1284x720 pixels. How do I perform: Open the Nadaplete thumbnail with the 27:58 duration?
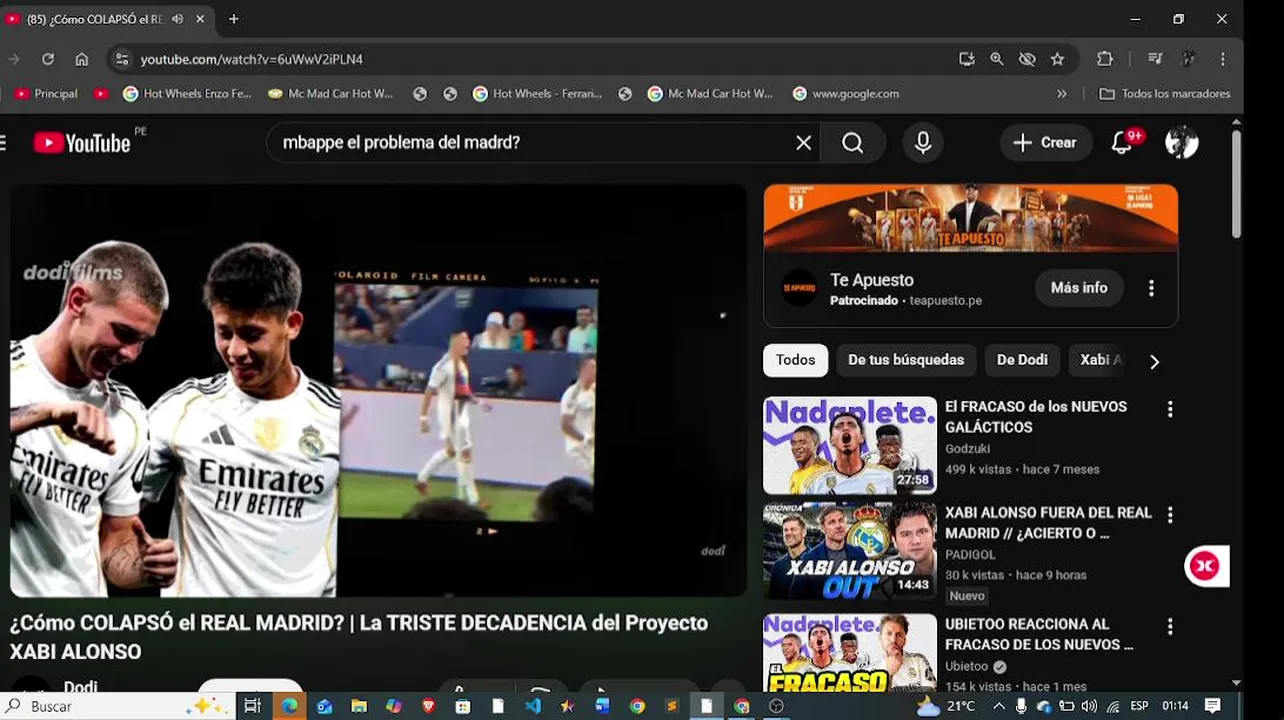point(850,446)
